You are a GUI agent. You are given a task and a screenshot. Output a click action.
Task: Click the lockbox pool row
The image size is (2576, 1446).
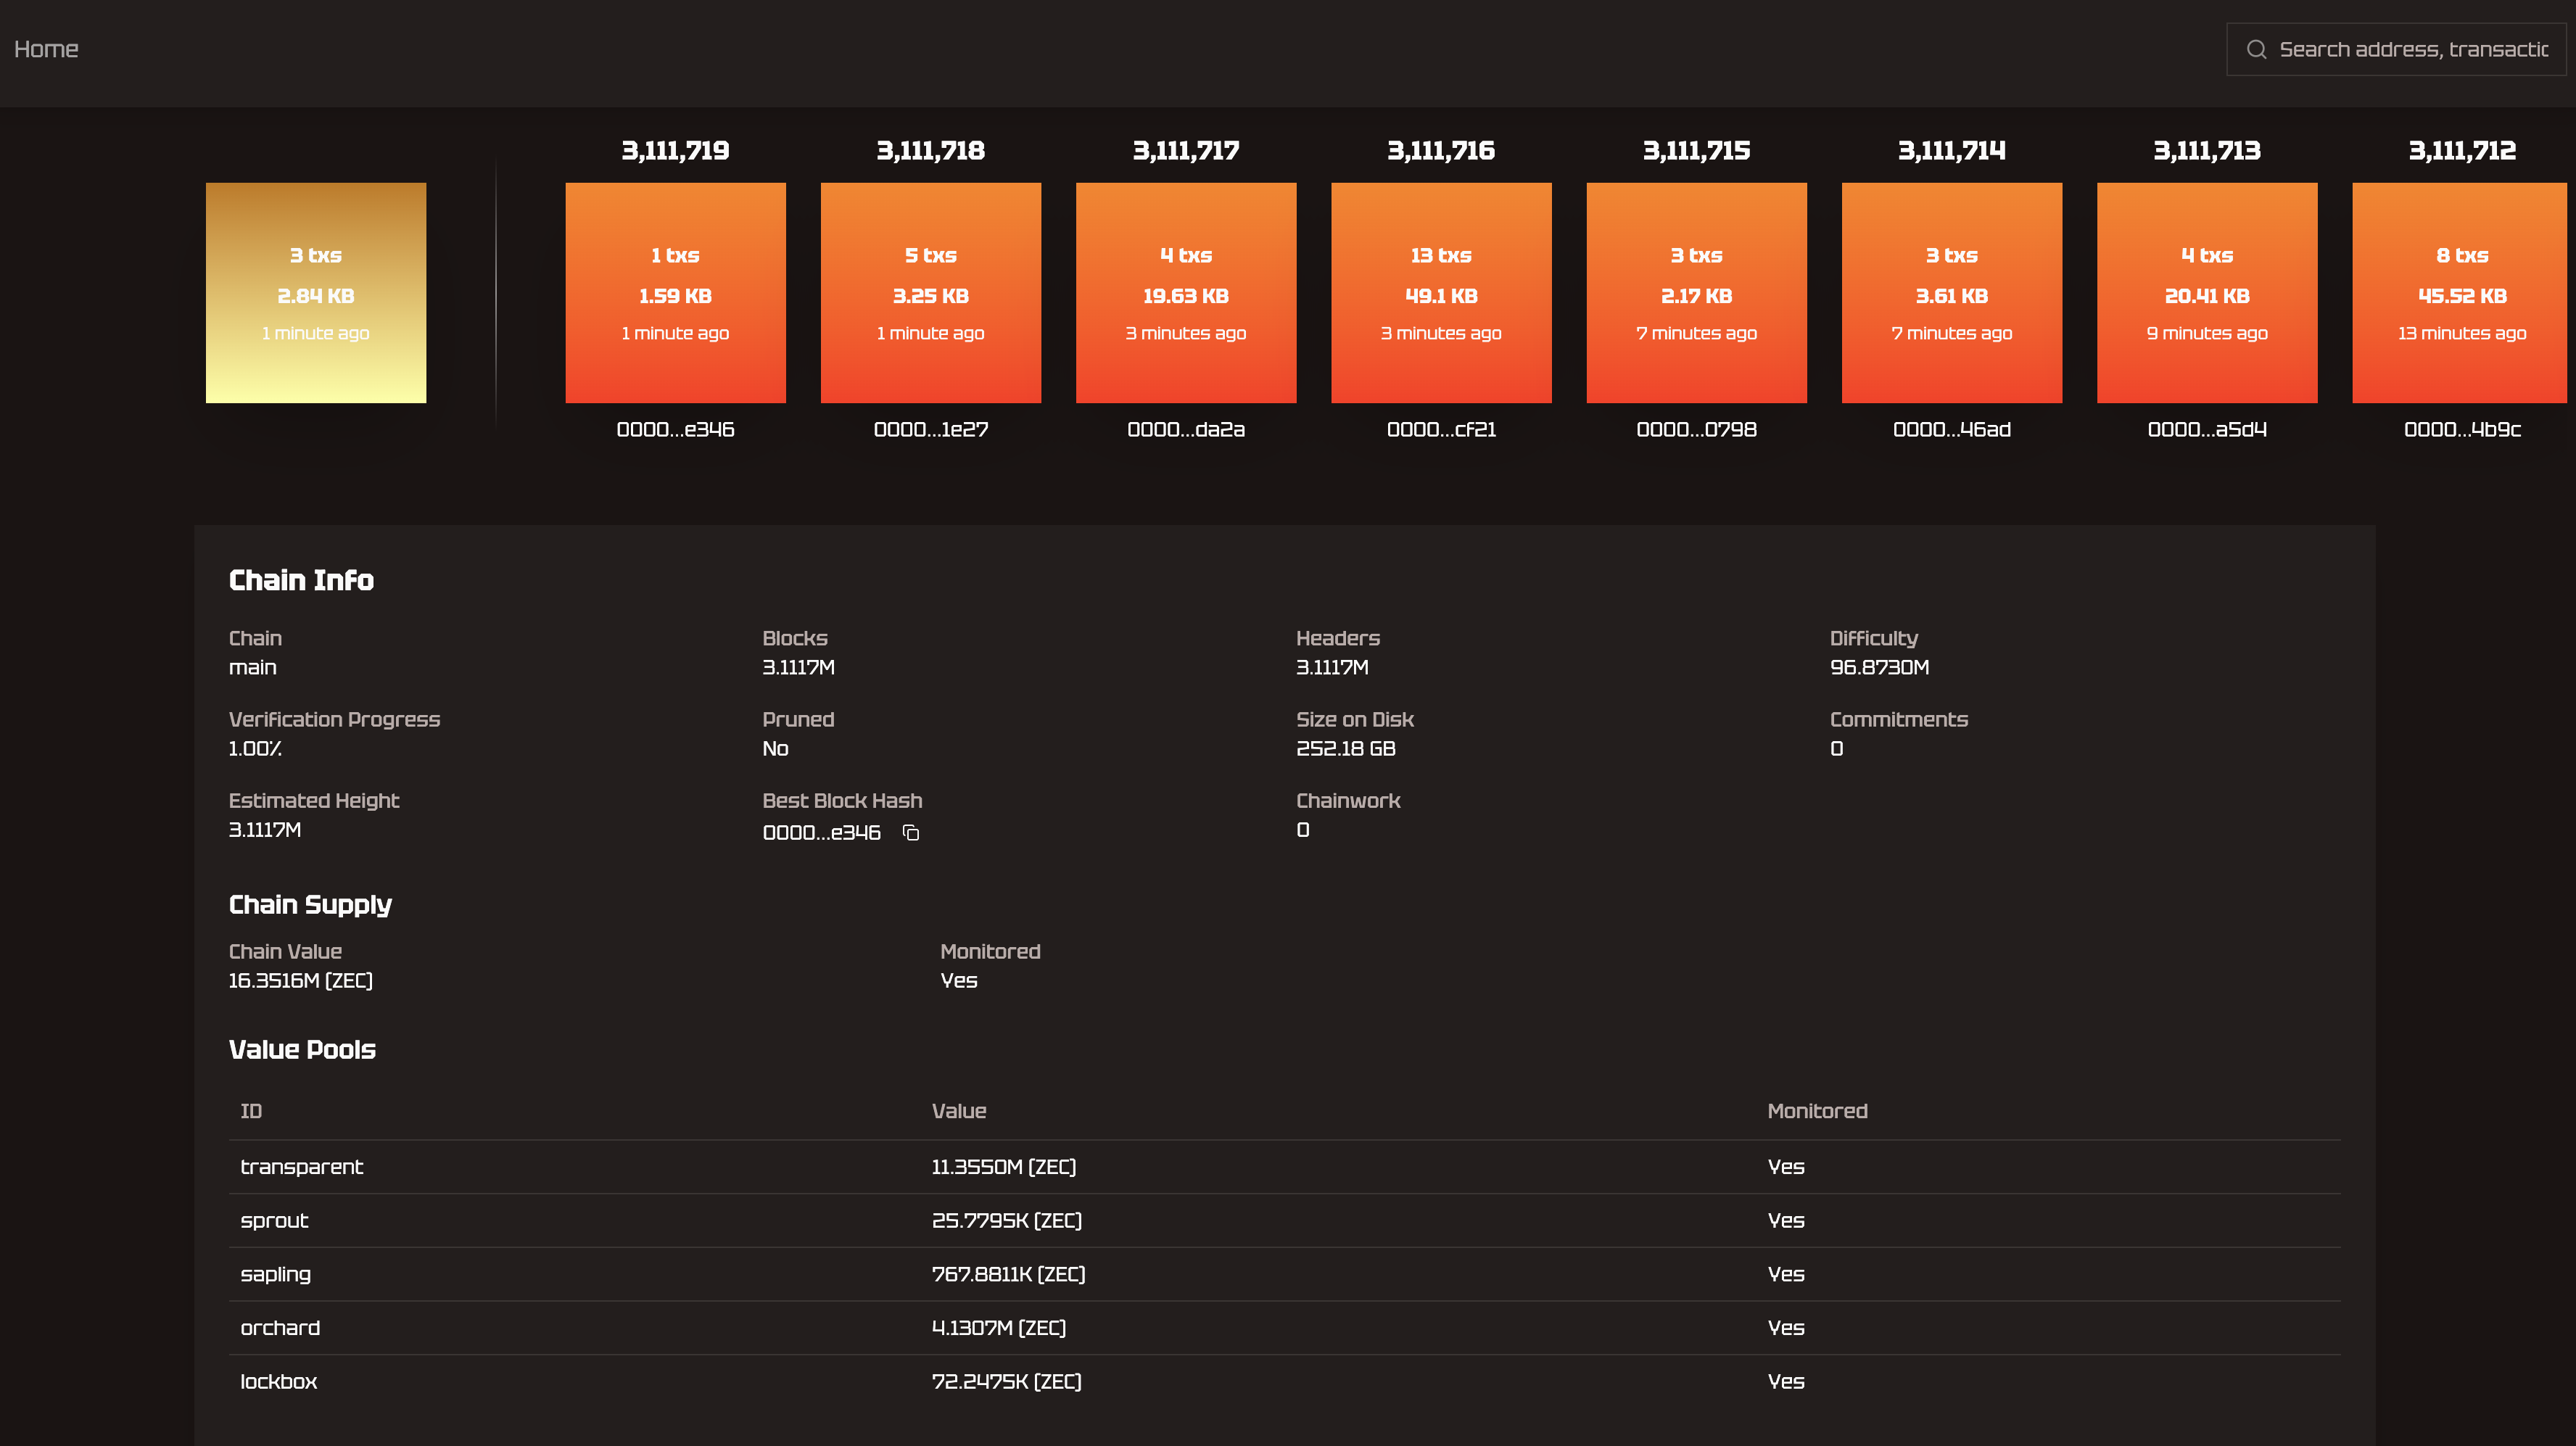[x=1284, y=1382]
